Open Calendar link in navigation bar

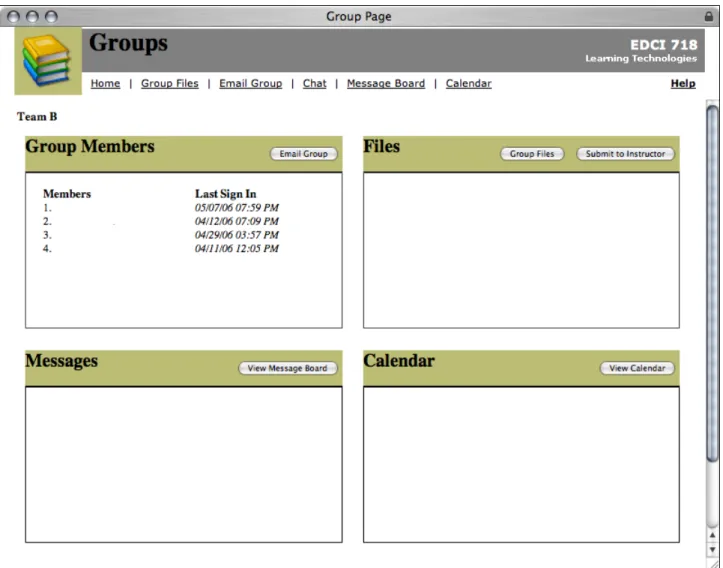[x=468, y=83]
